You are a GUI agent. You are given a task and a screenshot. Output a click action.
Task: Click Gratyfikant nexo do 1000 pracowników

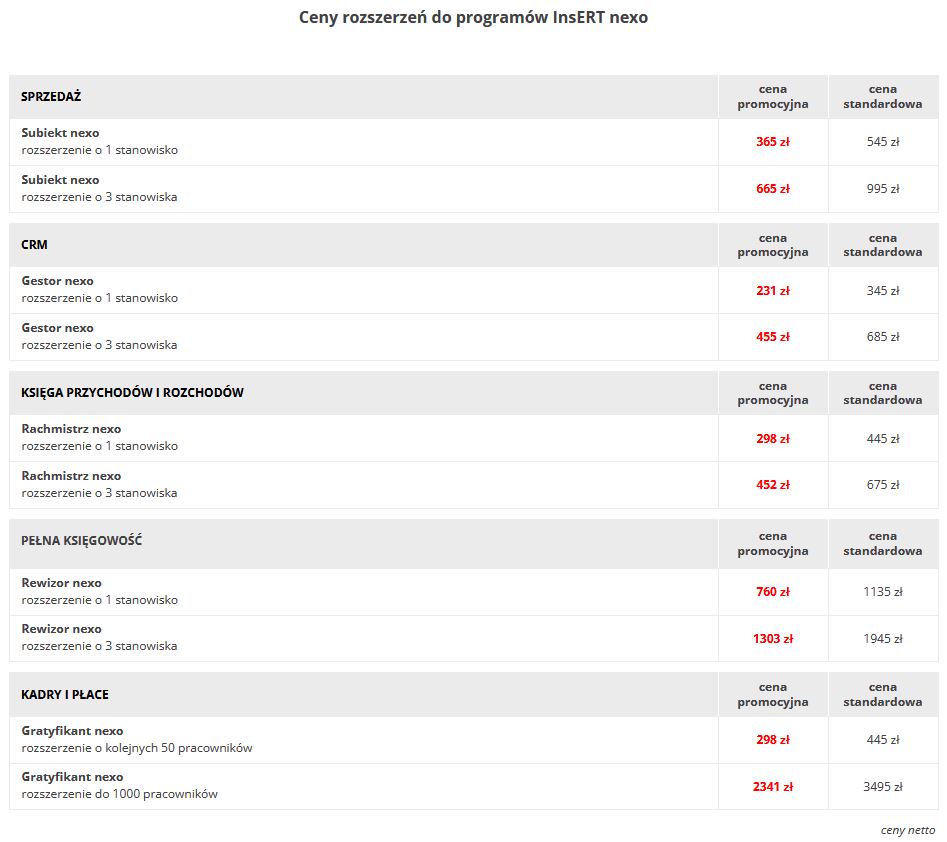click(120, 785)
